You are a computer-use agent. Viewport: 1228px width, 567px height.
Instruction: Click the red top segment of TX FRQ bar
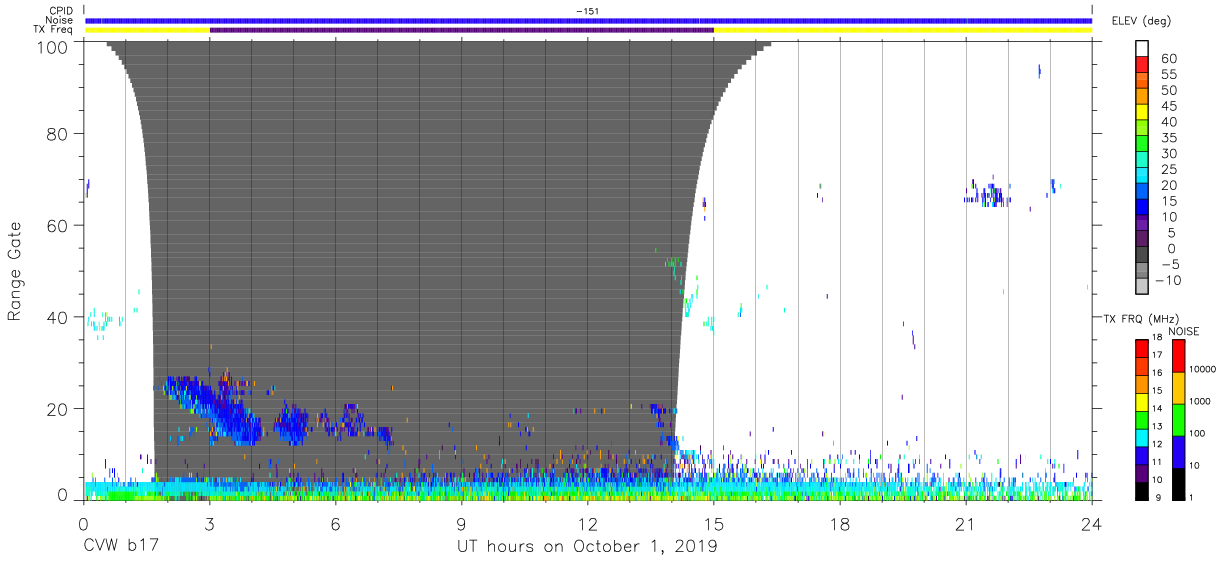1141,348
